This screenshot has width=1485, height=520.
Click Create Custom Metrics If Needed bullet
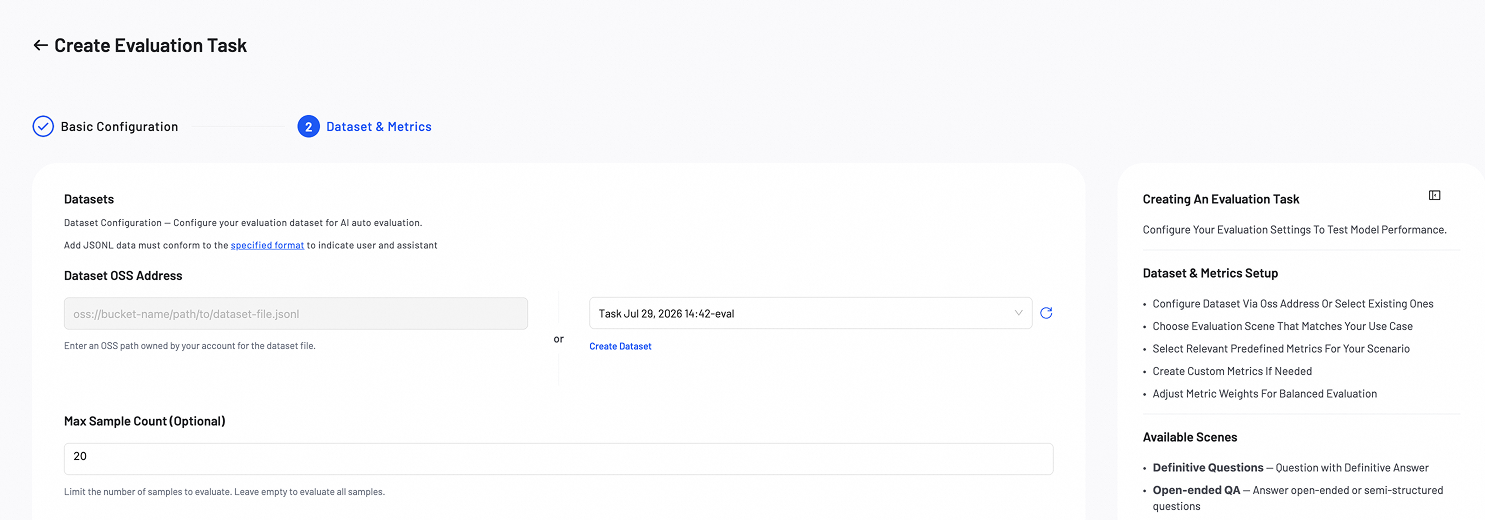point(1232,371)
